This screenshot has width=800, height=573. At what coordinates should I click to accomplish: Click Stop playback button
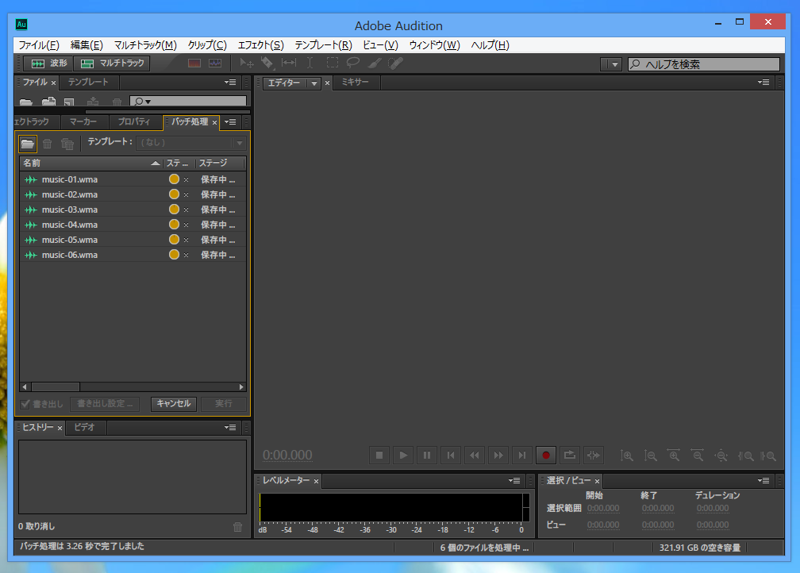pos(379,455)
